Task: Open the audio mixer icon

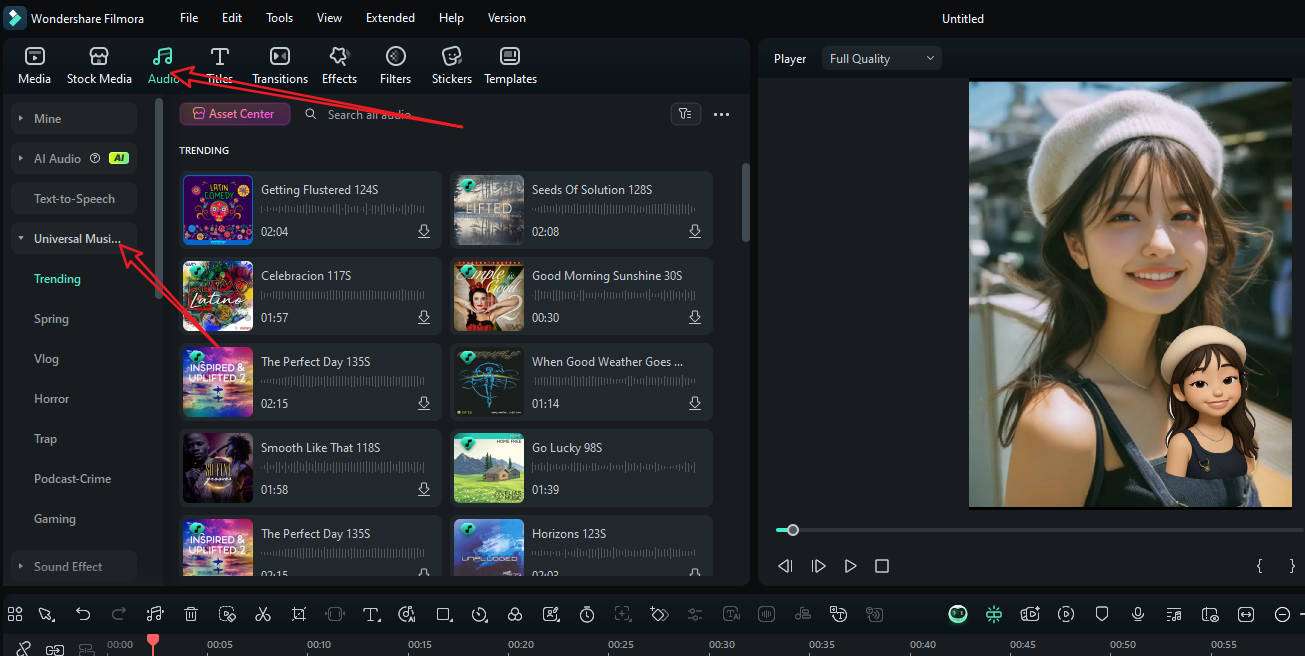Action: pos(1174,614)
